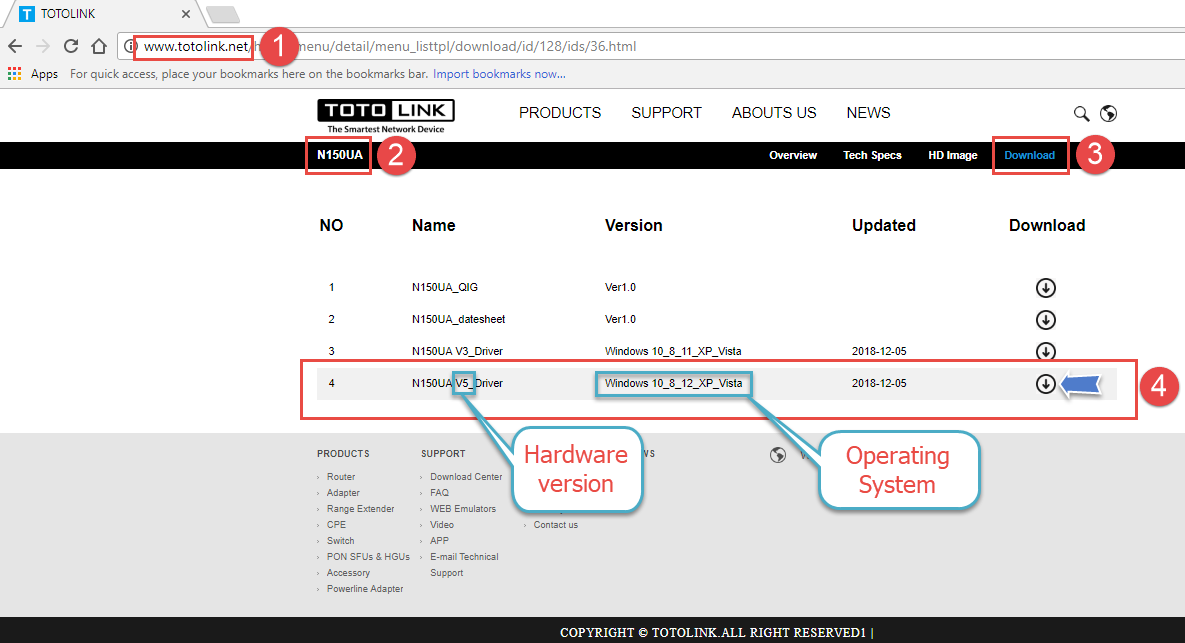This screenshot has height=643, width=1185.
Task: Open site search with the magnifier icon
Action: 1081,113
